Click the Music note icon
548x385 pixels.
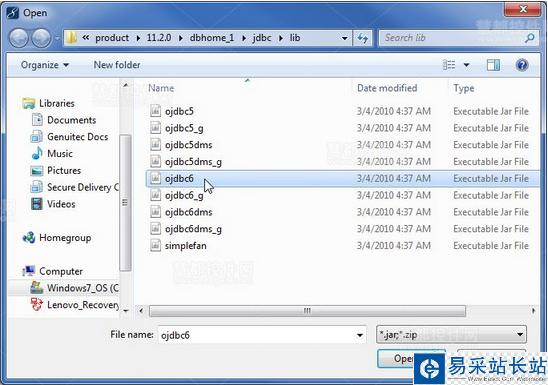click(37, 153)
